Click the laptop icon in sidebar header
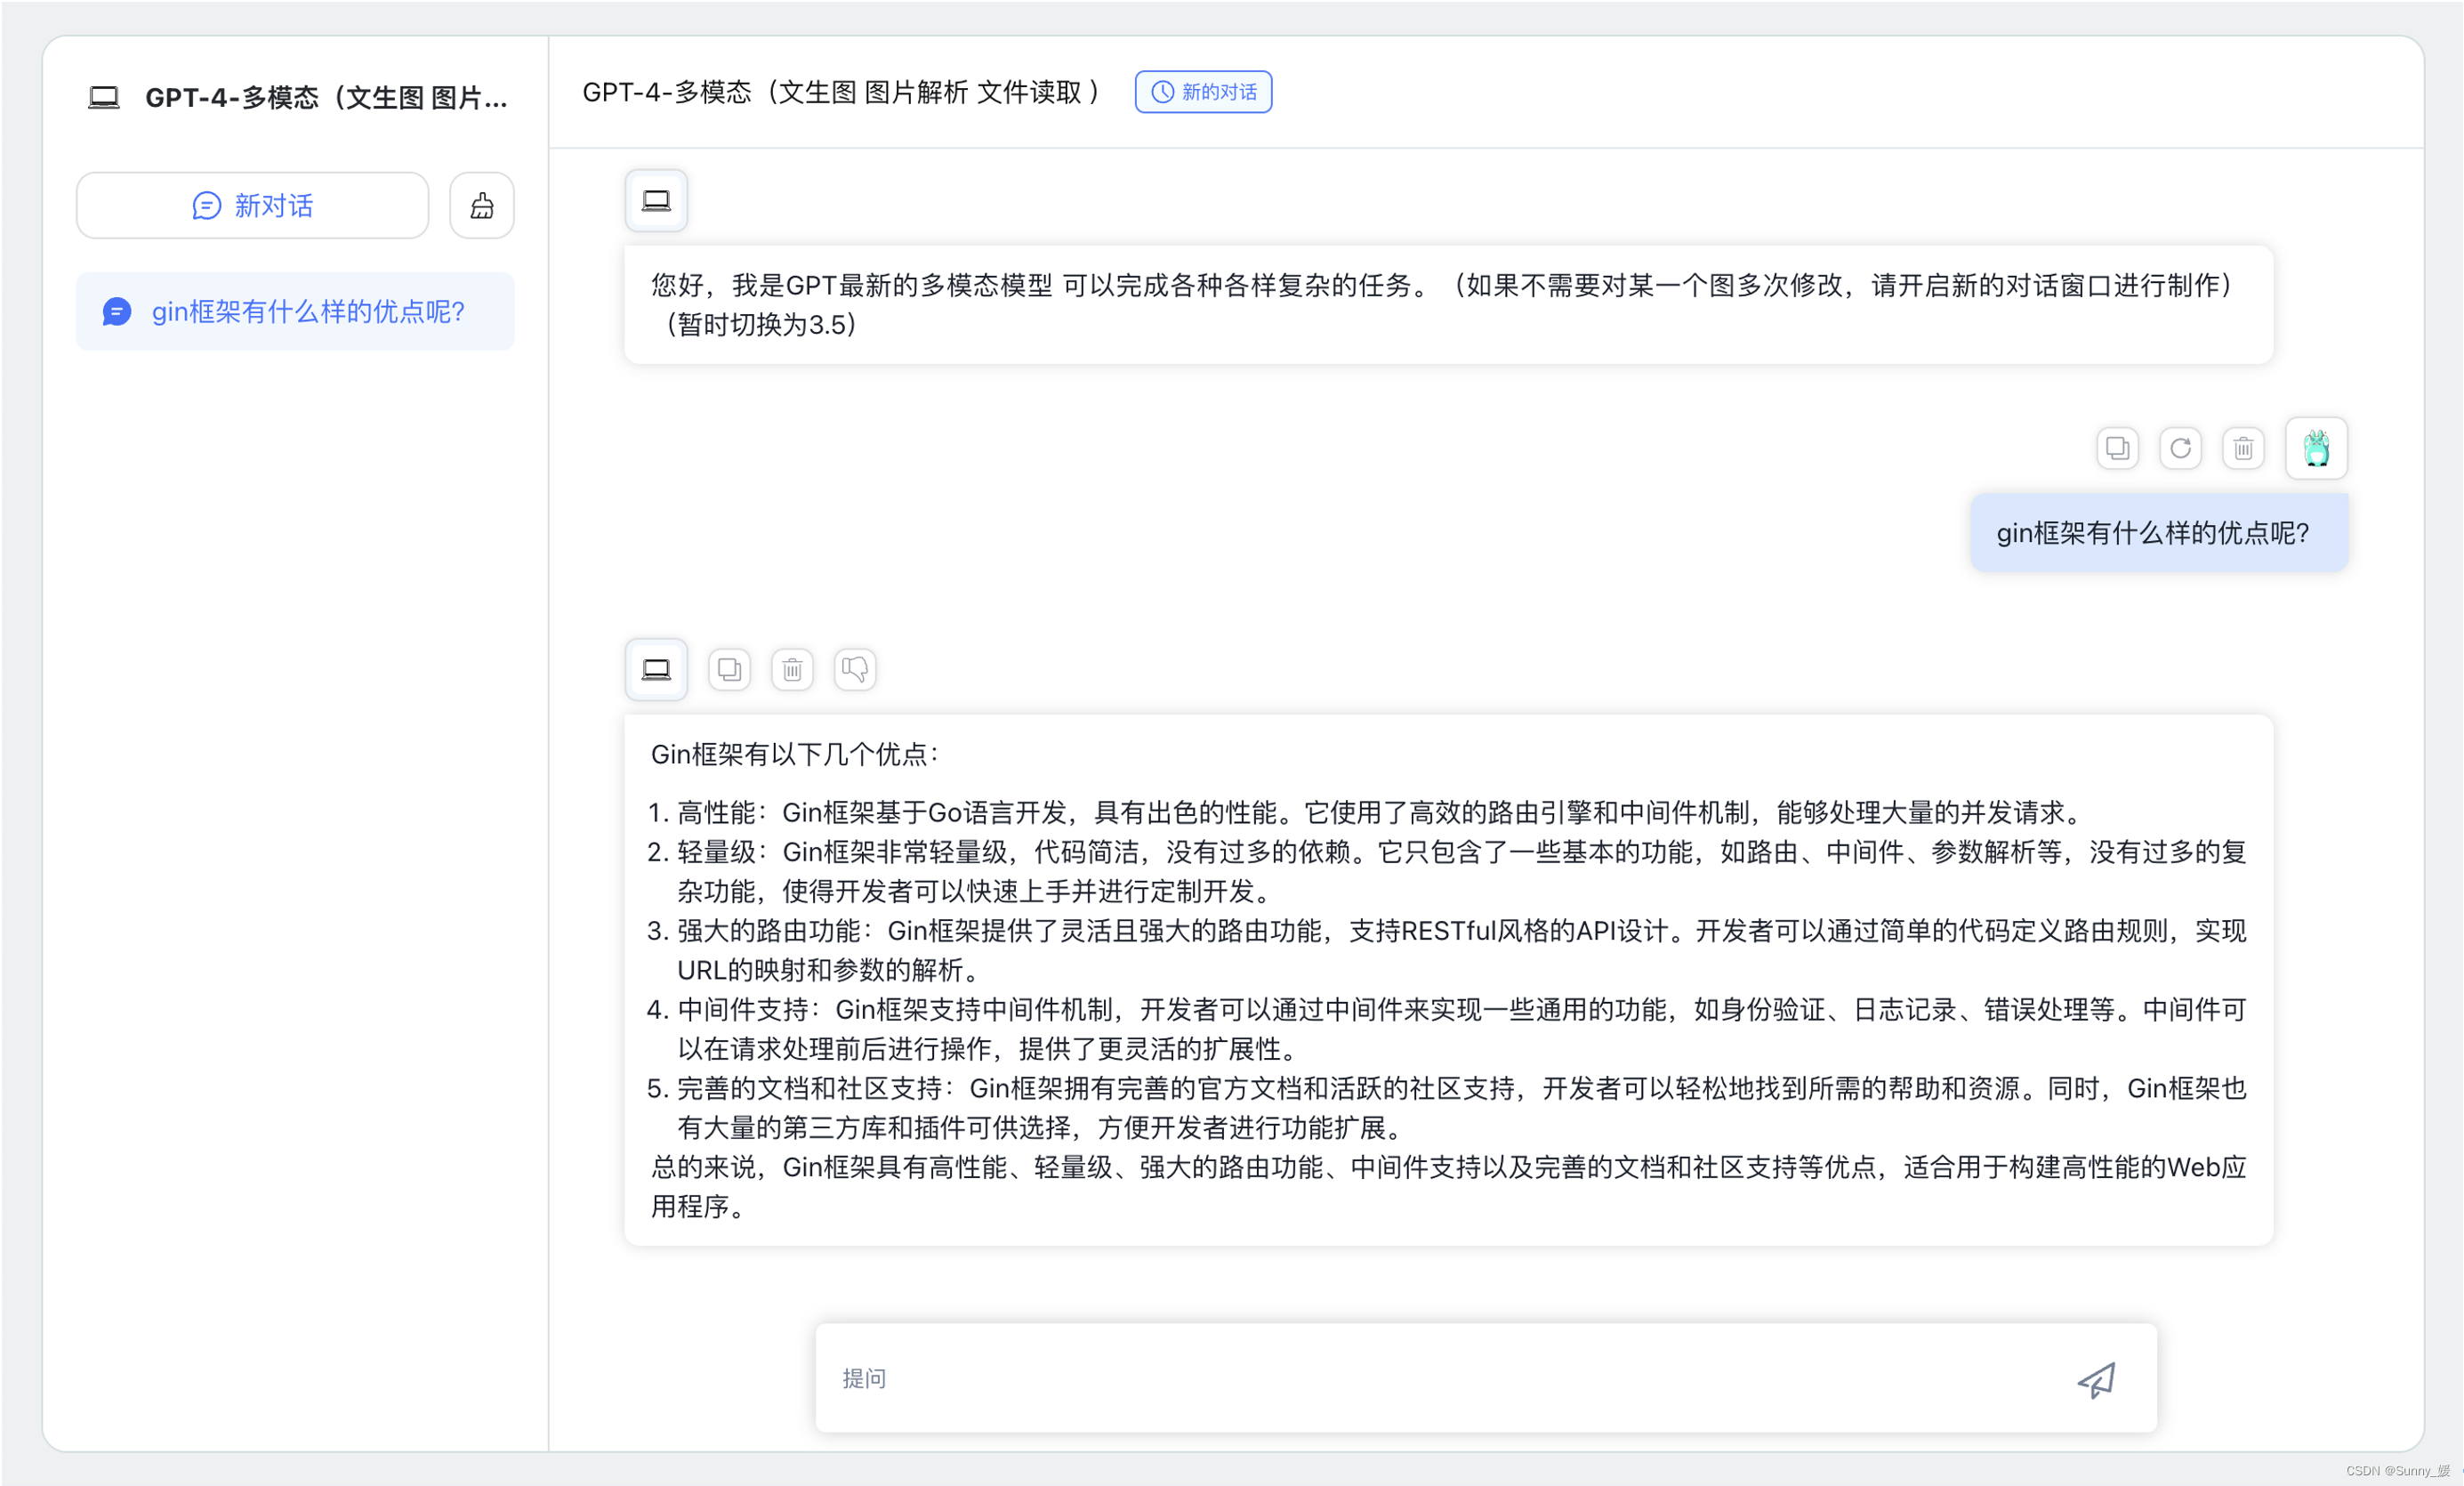The width and height of the screenshot is (2464, 1486). (x=104, y=97)
